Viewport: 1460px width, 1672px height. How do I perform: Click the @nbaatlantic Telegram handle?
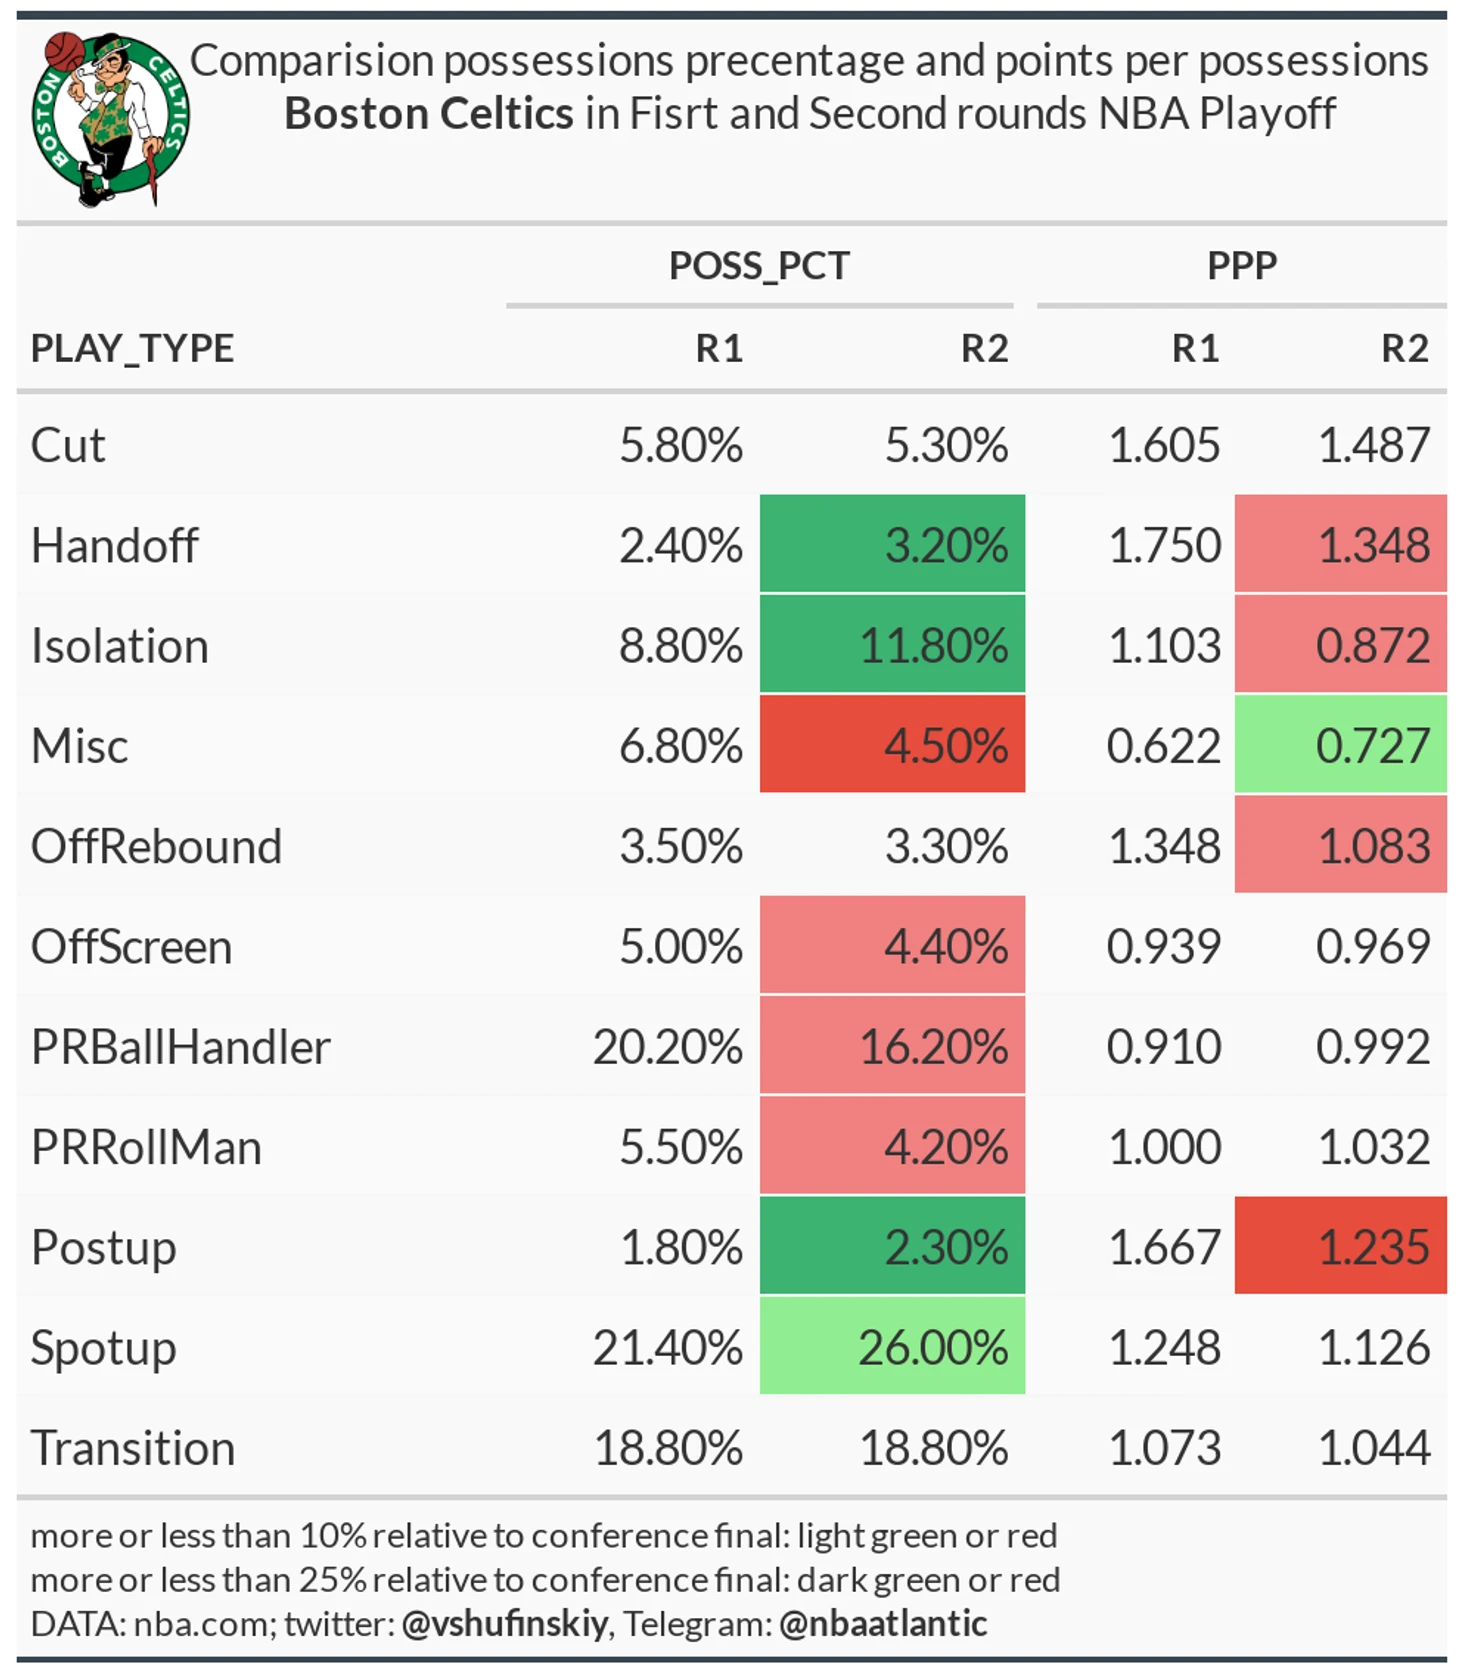[883, 1623]
